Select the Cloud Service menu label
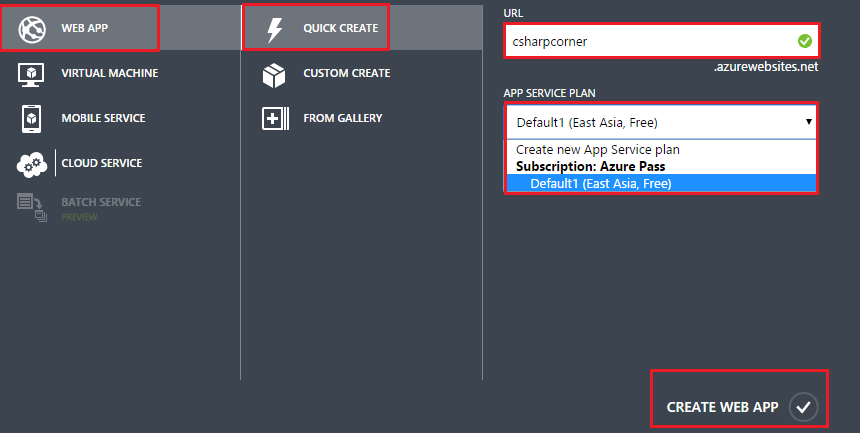Viewport: 860px width, 433px height. [x=101, y=163]
